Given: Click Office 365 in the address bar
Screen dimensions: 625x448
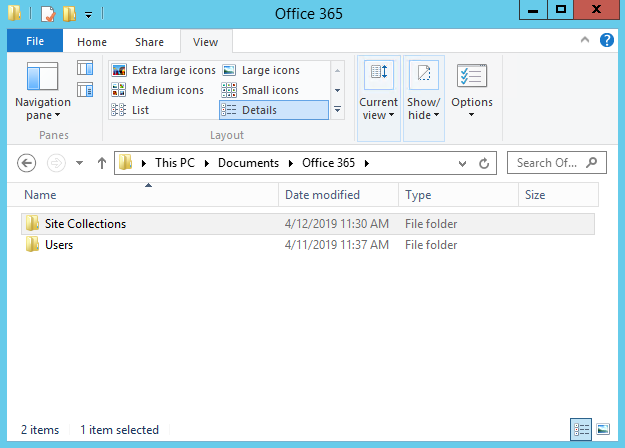Looking at the screenshot, I should pos(328,163).
